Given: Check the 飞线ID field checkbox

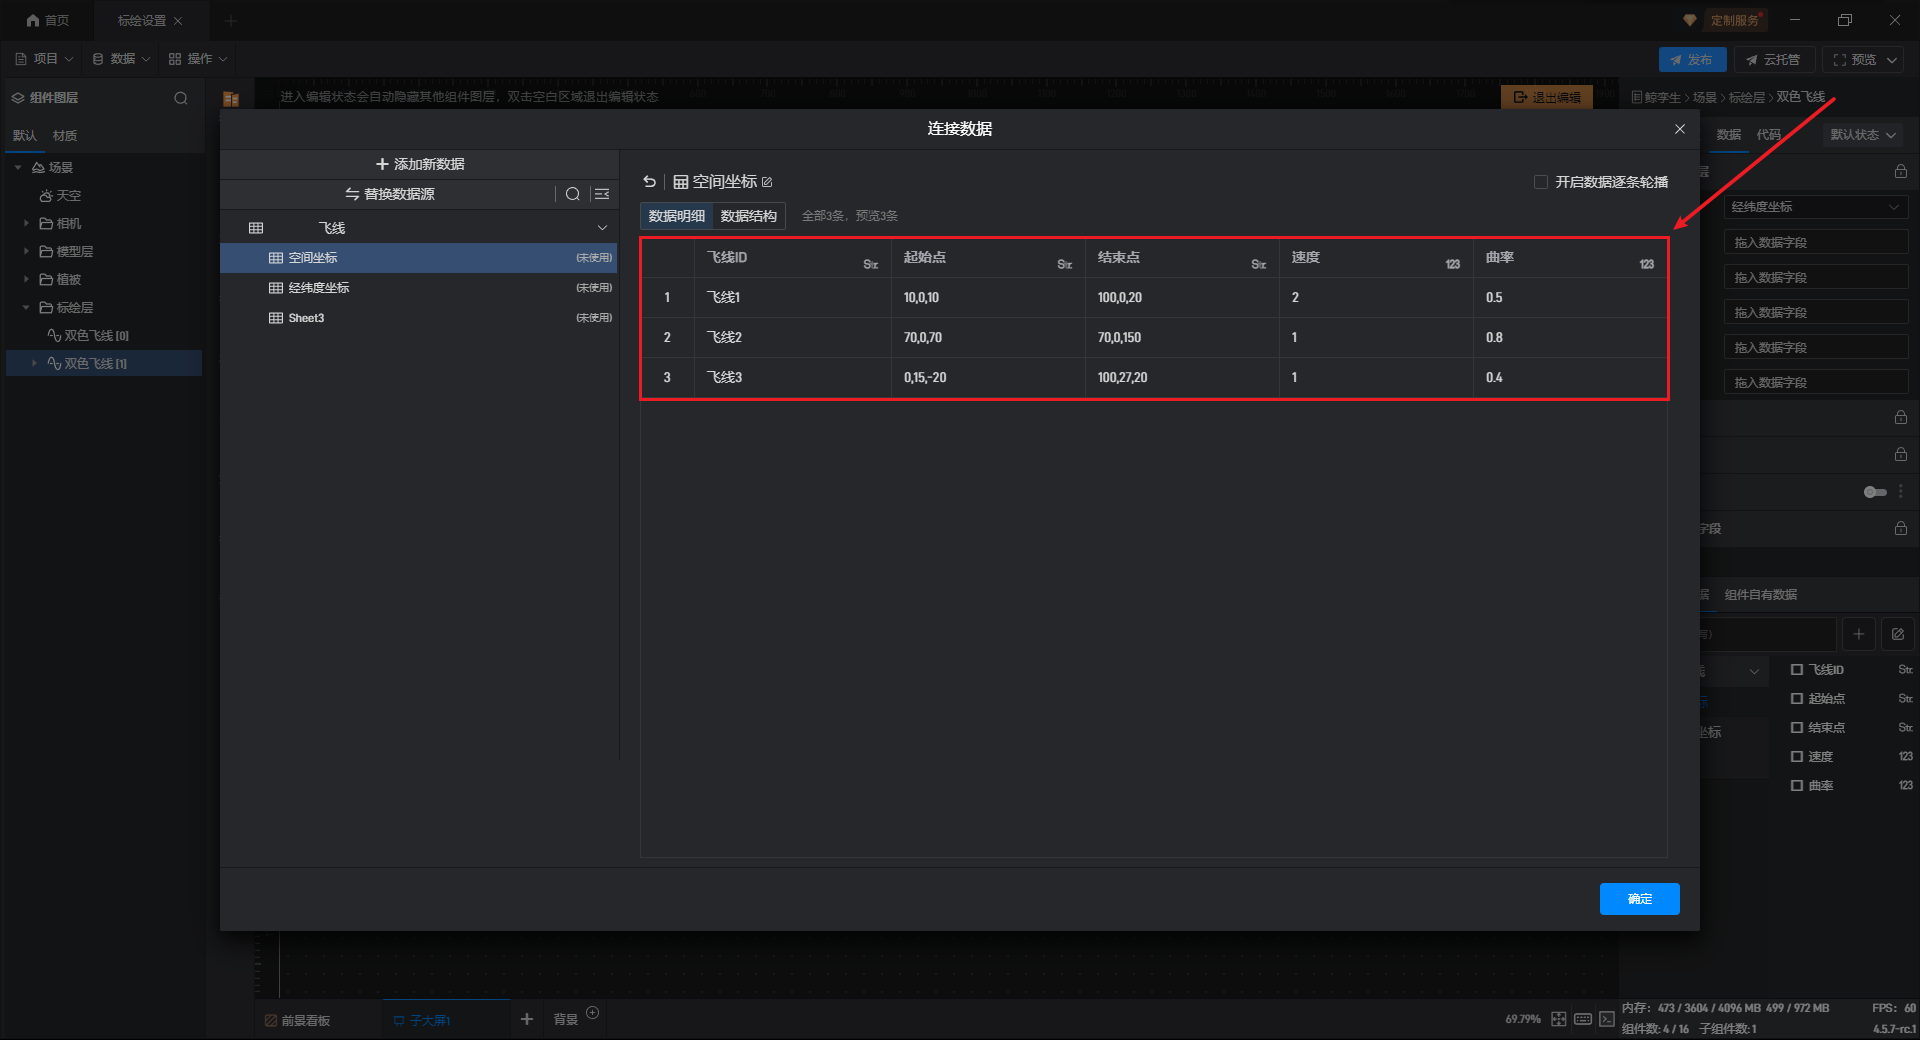Looking at the screenshot, I should [1797, 670].
